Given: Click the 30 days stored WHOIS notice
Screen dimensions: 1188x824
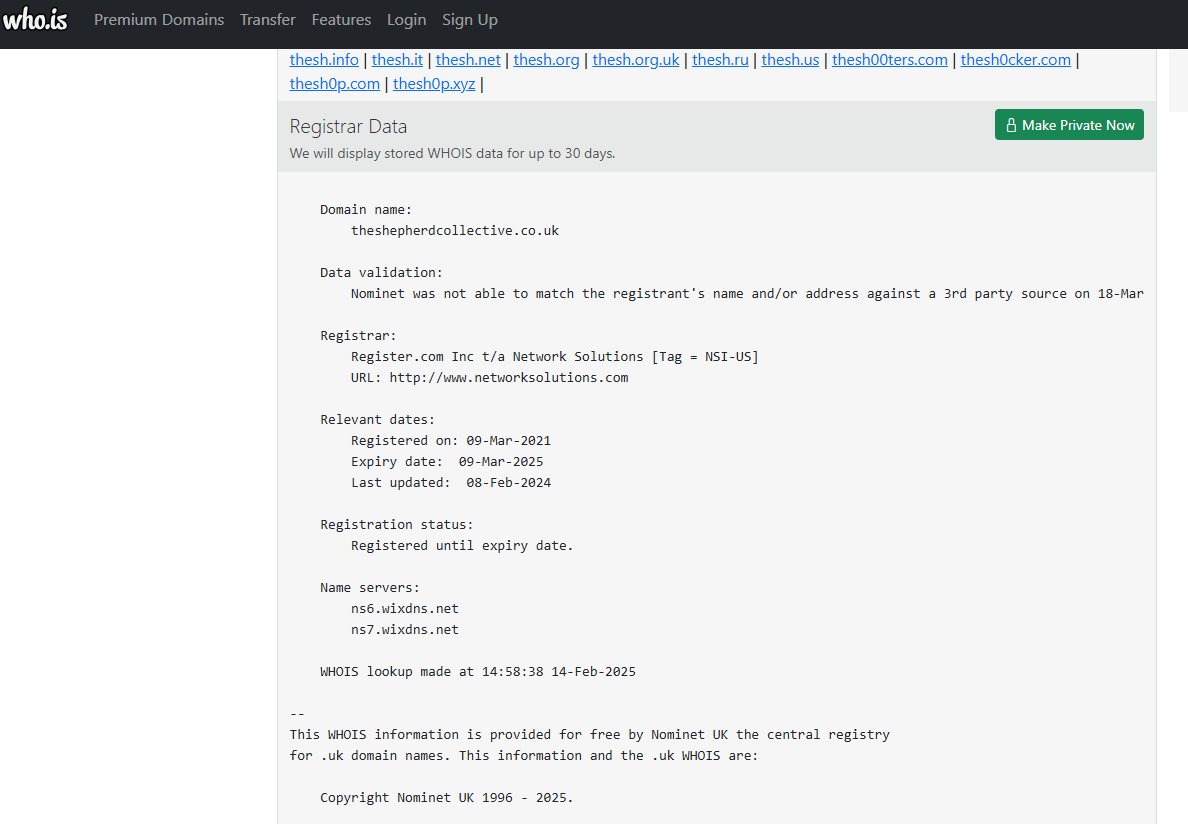Looking at the screenshot, I should pos(452,154).
